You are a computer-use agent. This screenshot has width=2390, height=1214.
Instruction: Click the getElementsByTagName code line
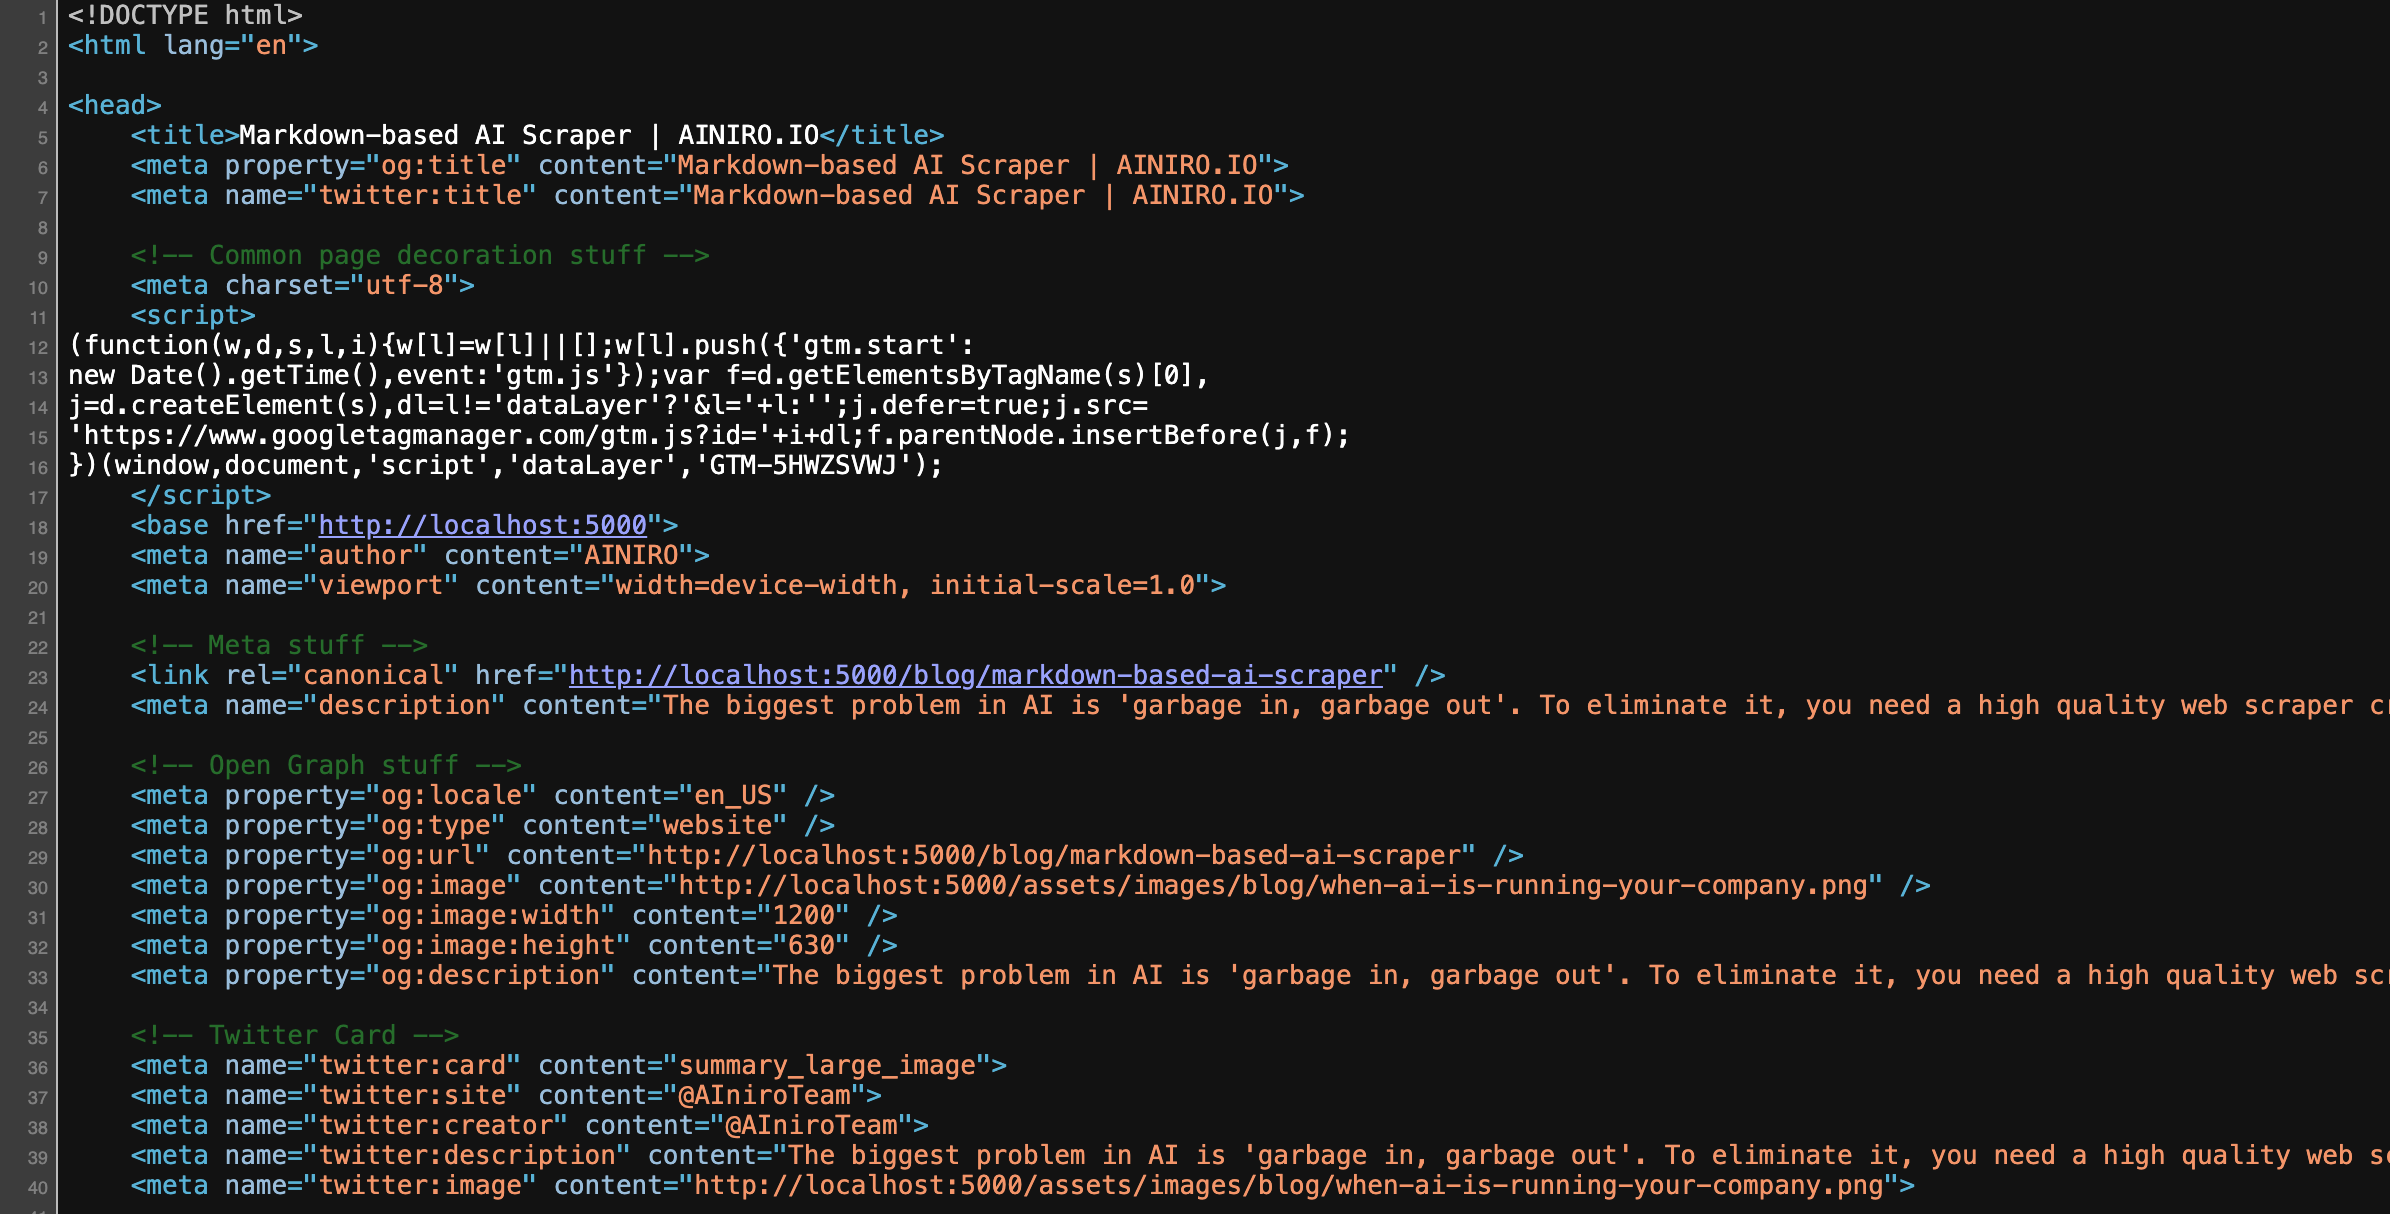(639, 375)
